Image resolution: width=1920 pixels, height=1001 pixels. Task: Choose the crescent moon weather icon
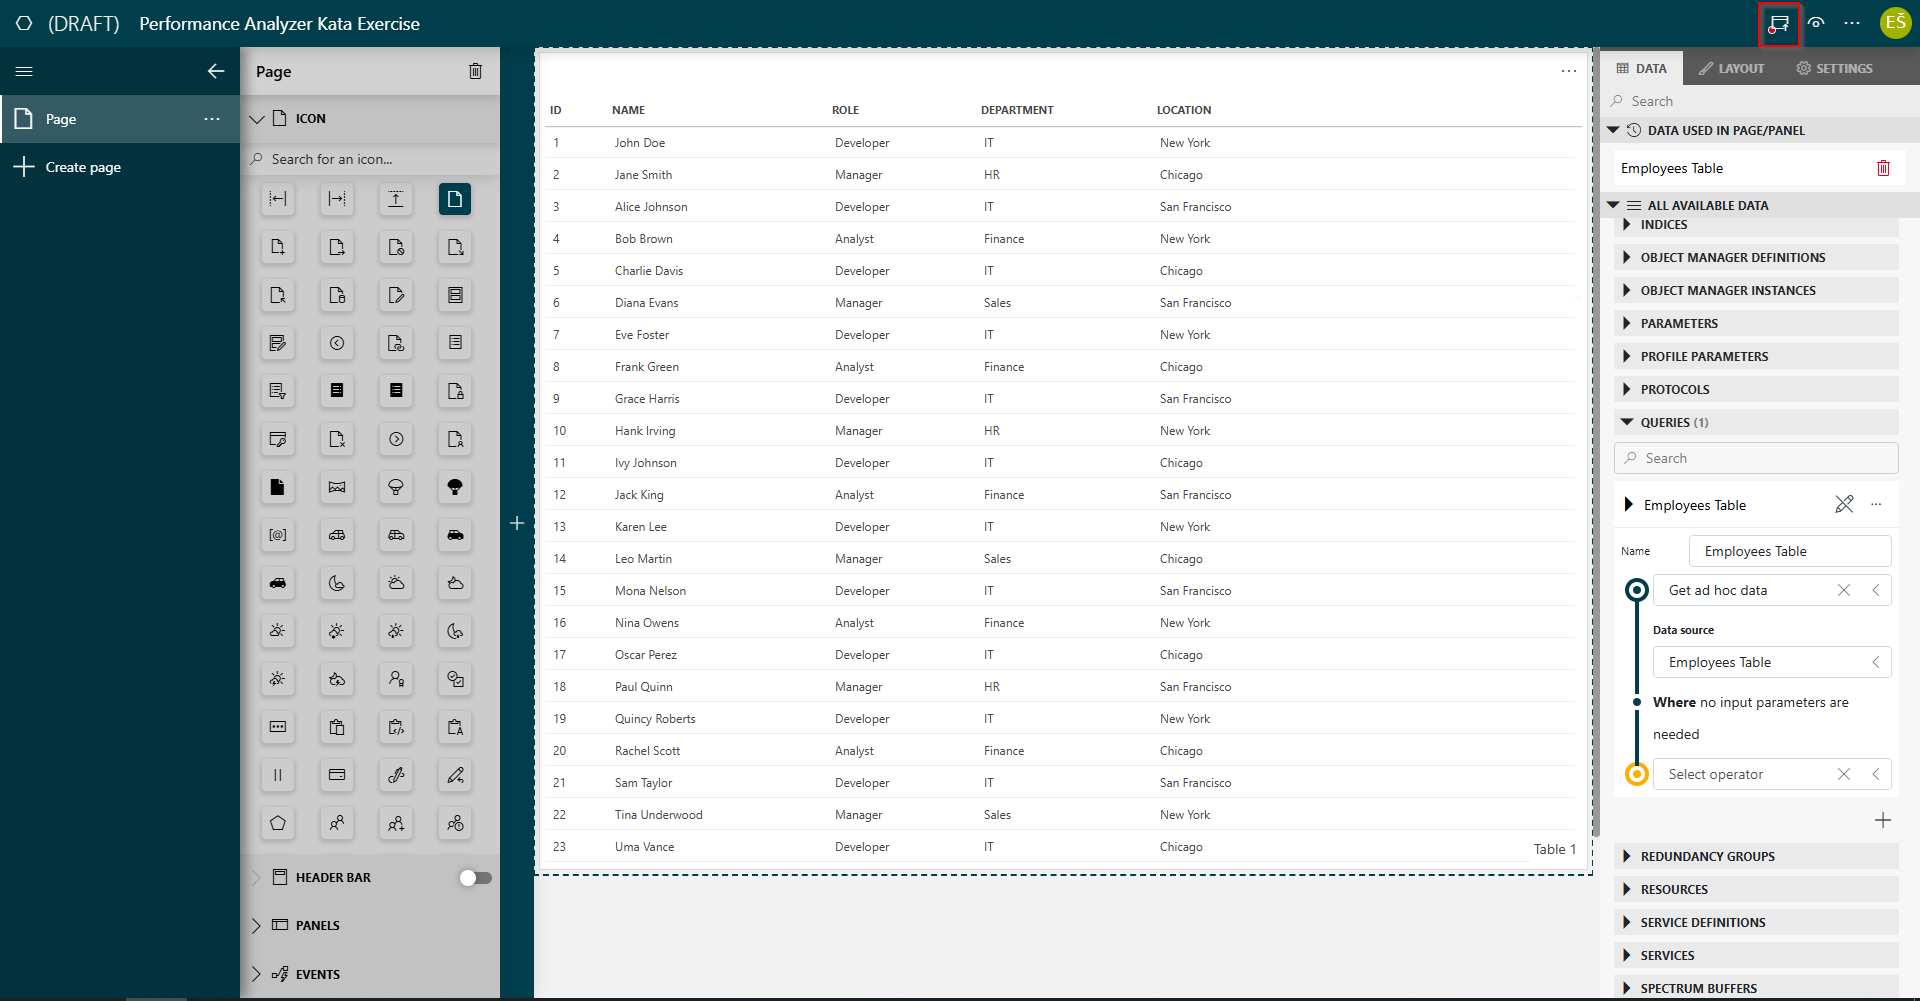(x=337, y=583)
